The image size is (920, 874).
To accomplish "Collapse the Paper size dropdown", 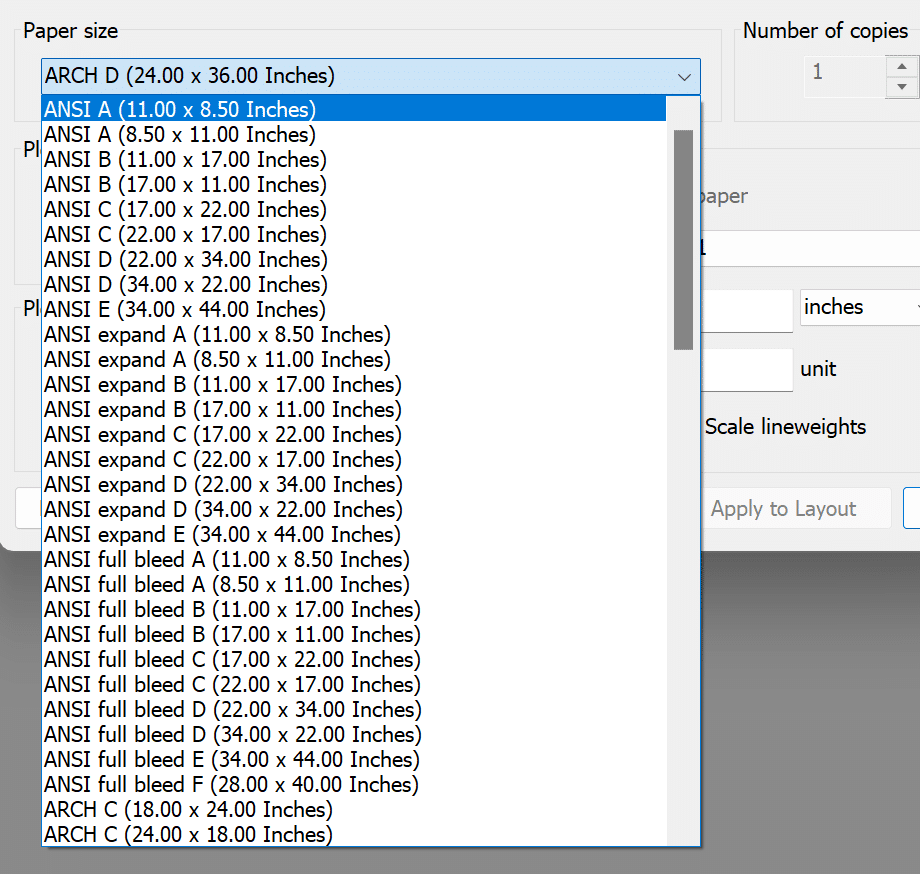I will (684, 76).
